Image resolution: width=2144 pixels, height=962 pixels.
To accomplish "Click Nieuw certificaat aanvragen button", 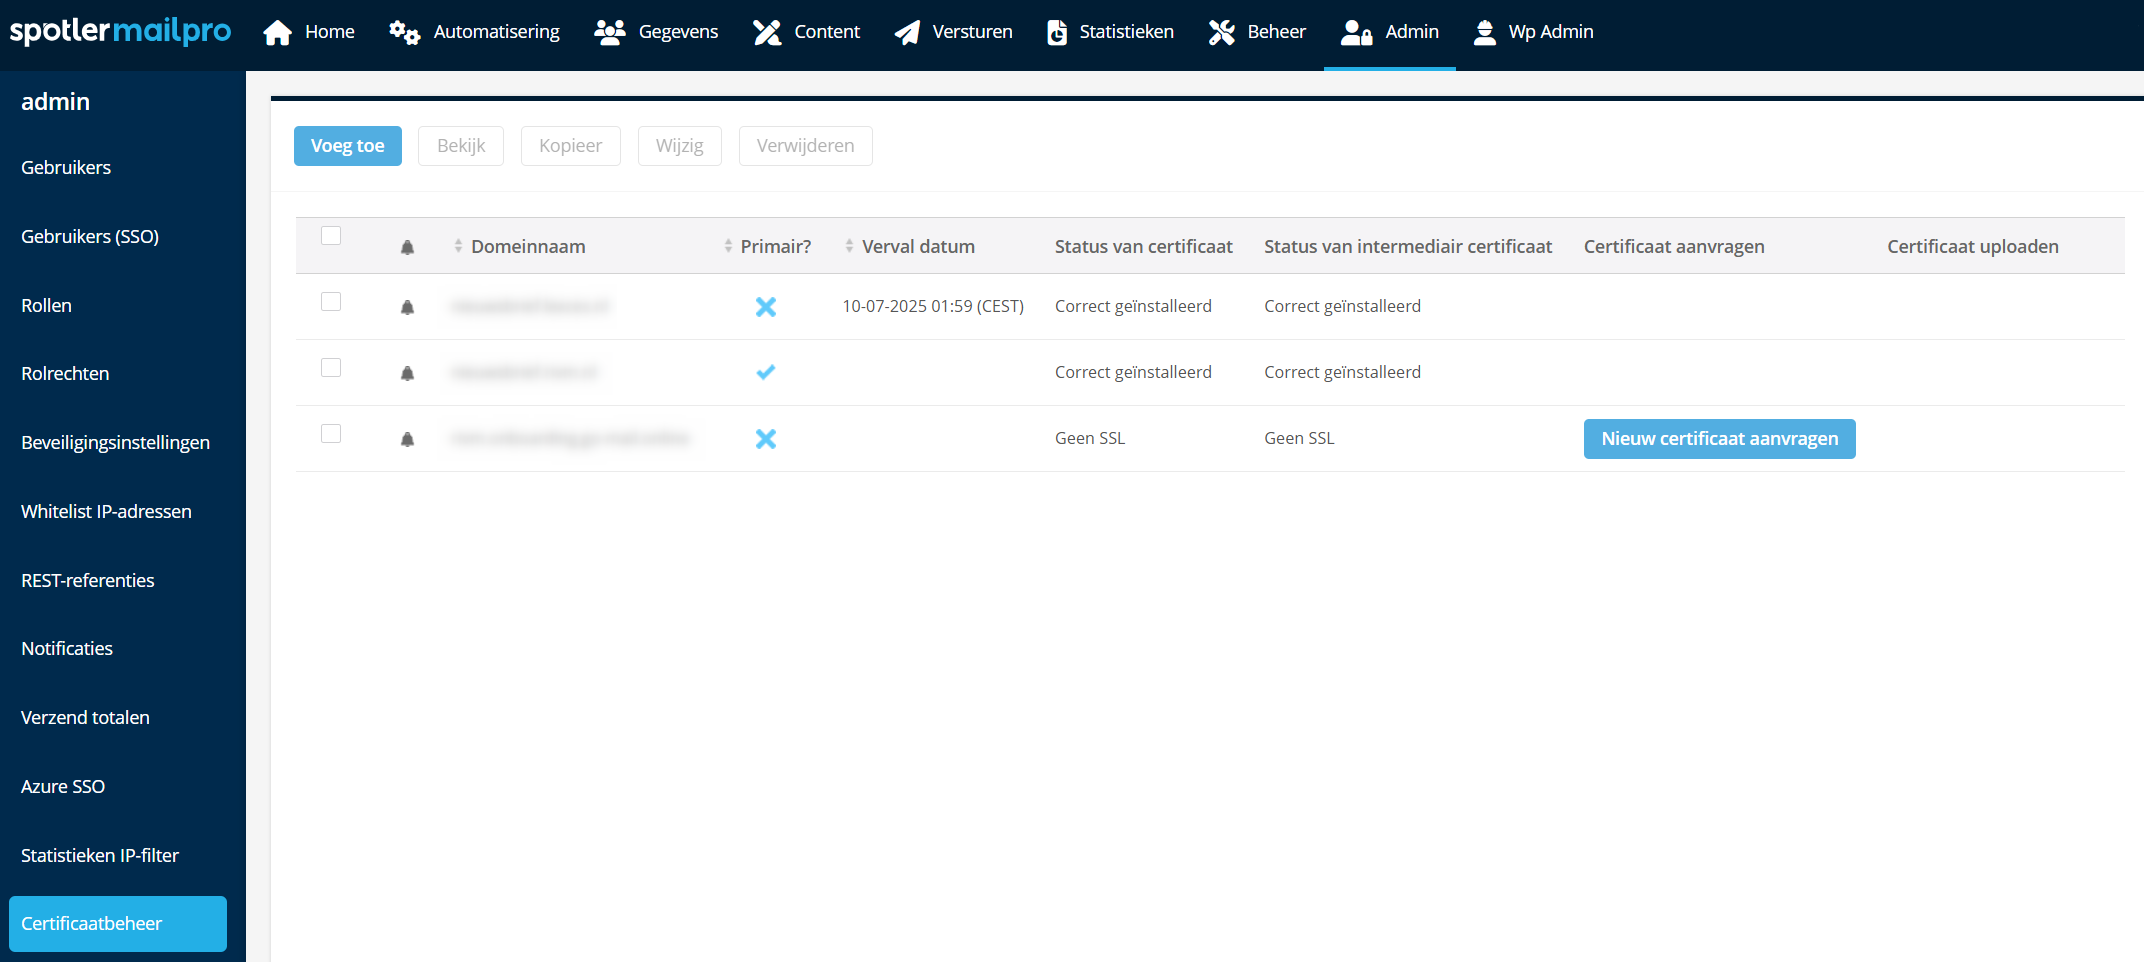I will [x=1719, y=439].
